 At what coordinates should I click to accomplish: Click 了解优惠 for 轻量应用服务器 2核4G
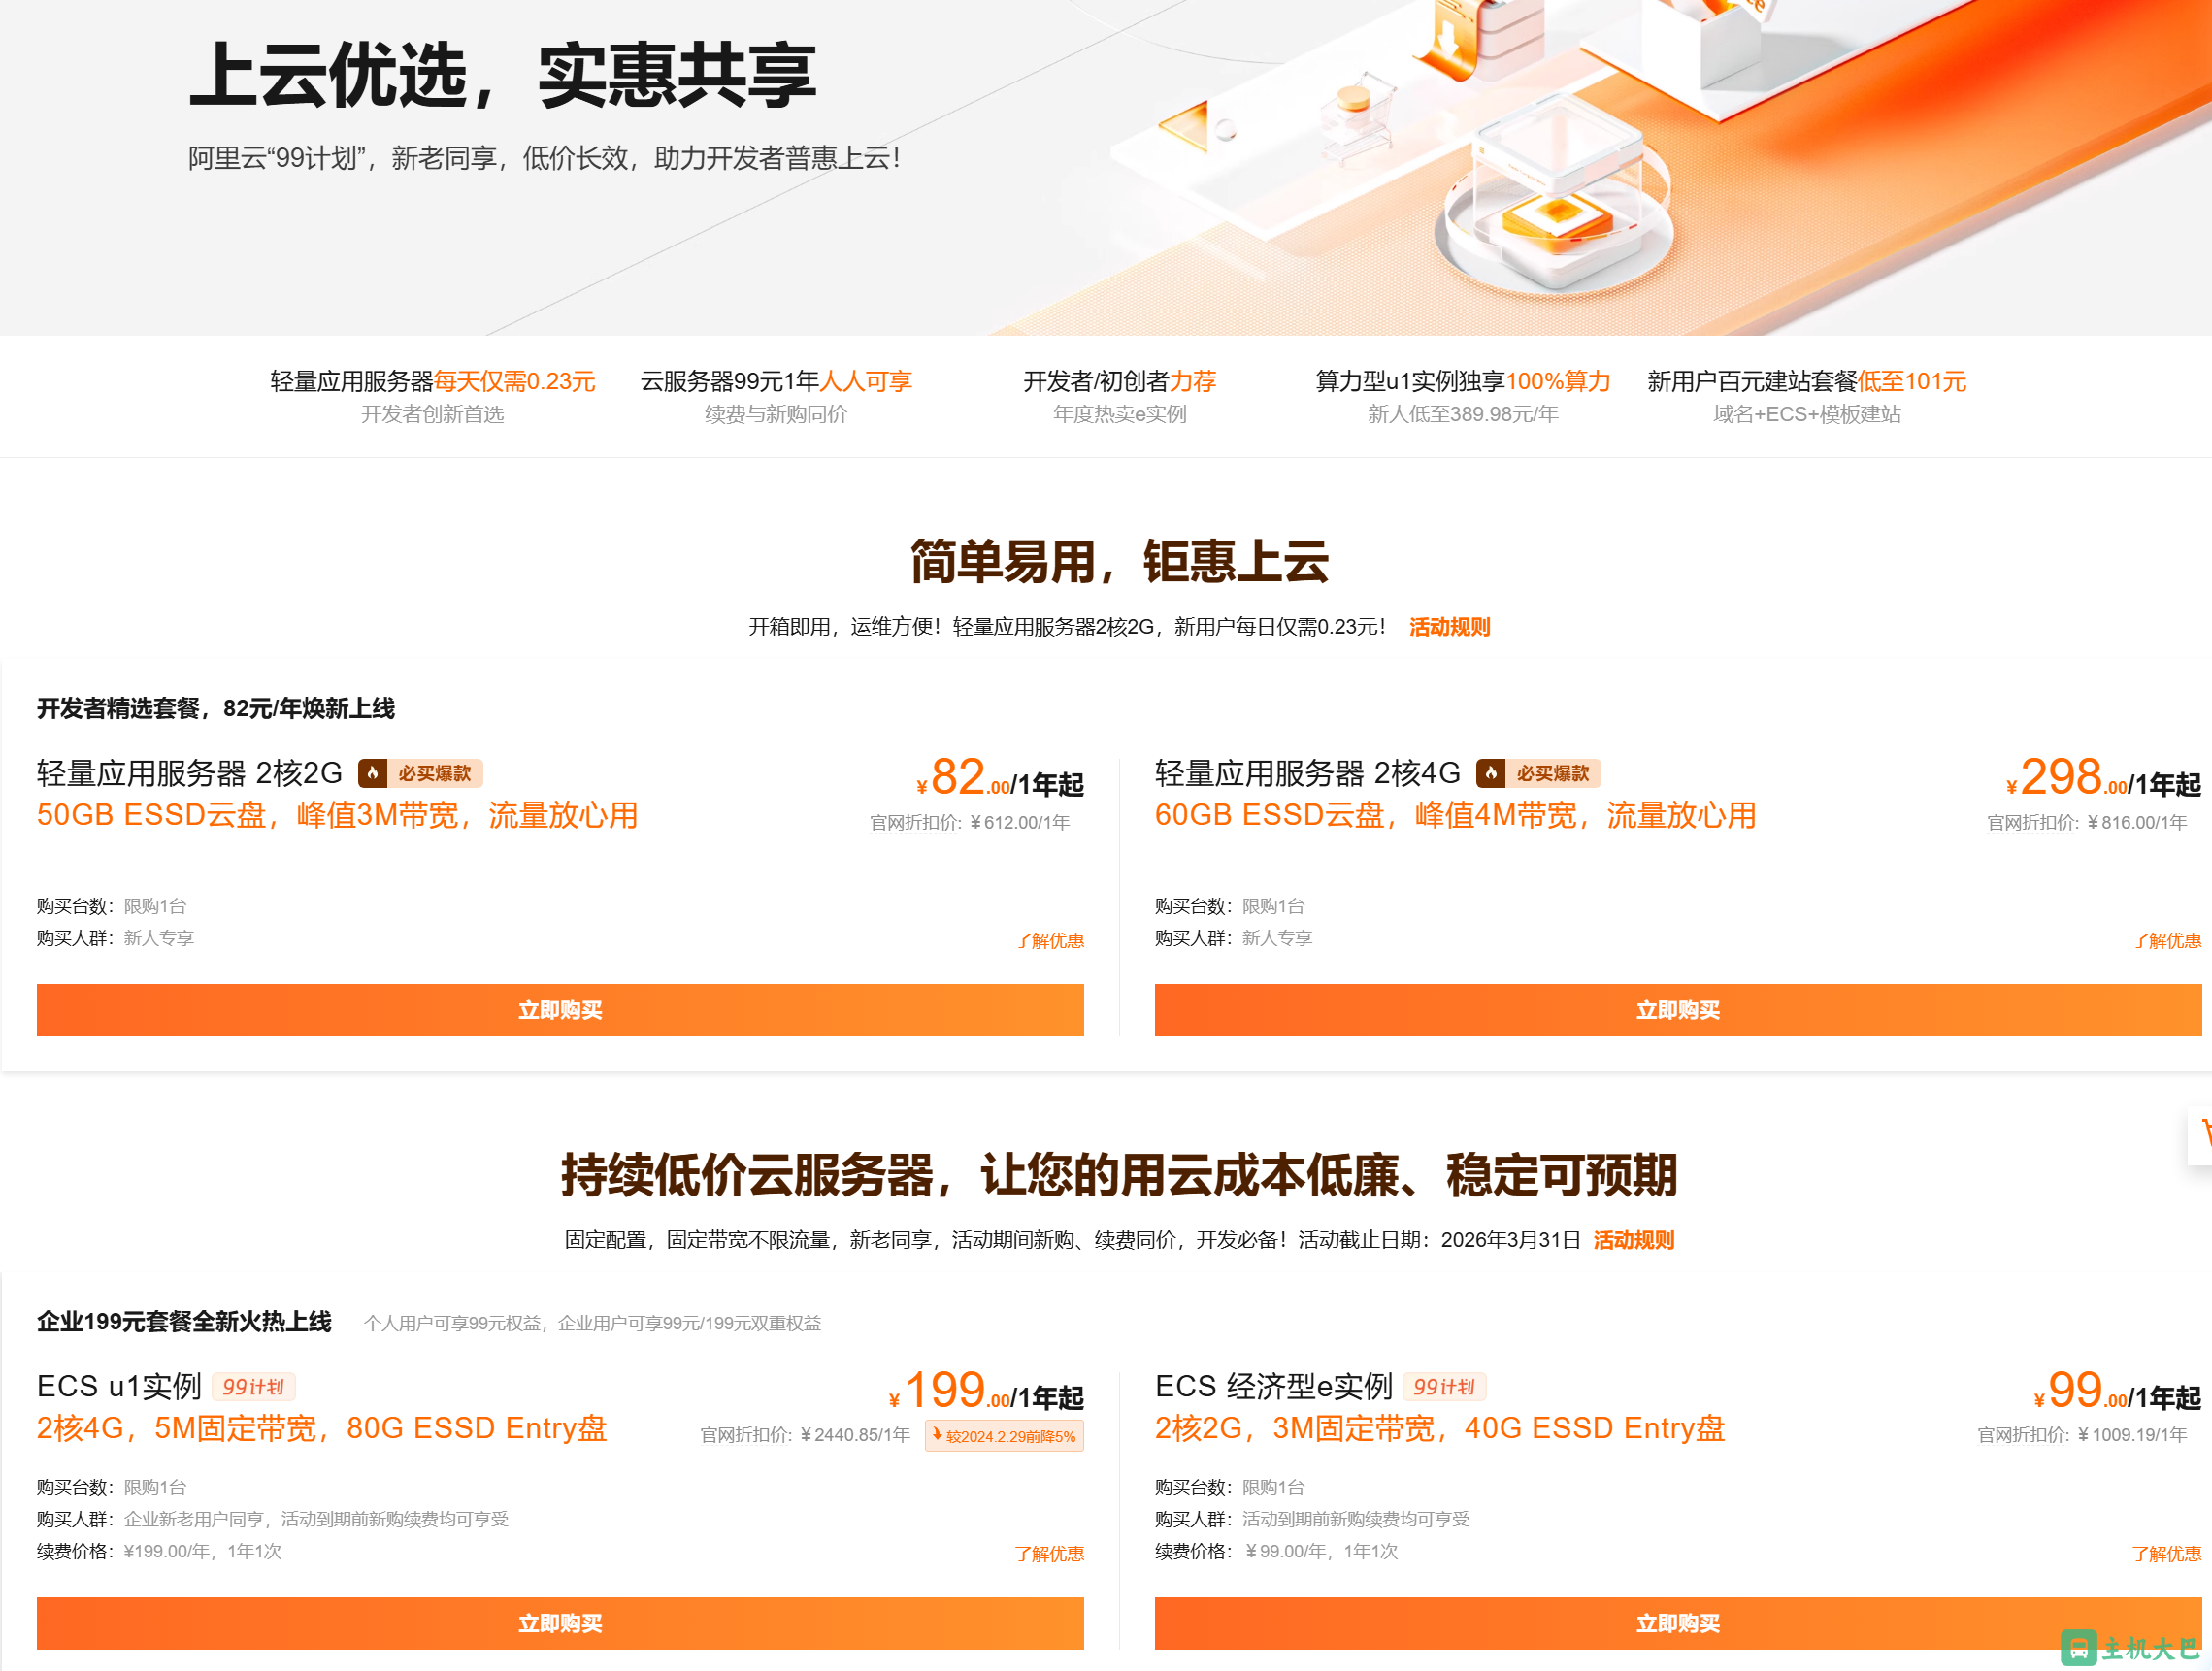click(x=2166, y=941)
